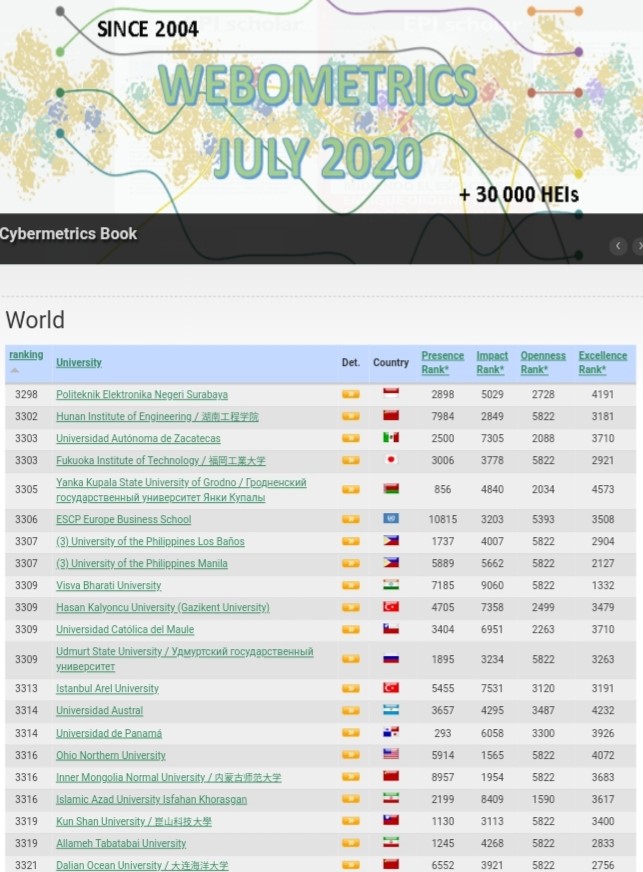Click Japan flag in Fukuoka Institute row
The image size is (643, 872).
(x=391, y=459)
